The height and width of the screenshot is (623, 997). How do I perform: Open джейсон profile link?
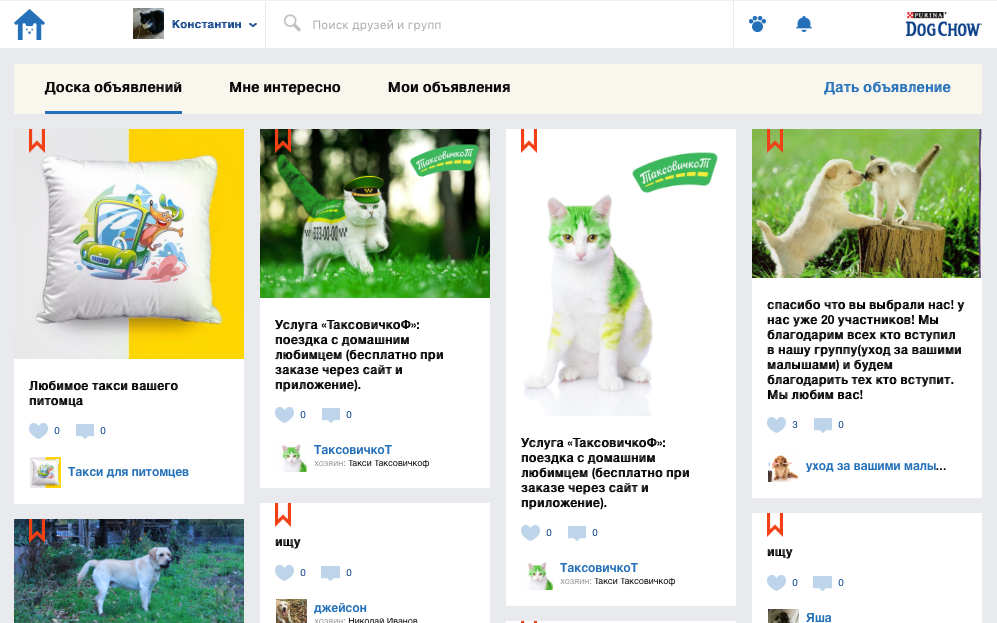[x=340, y=608]
